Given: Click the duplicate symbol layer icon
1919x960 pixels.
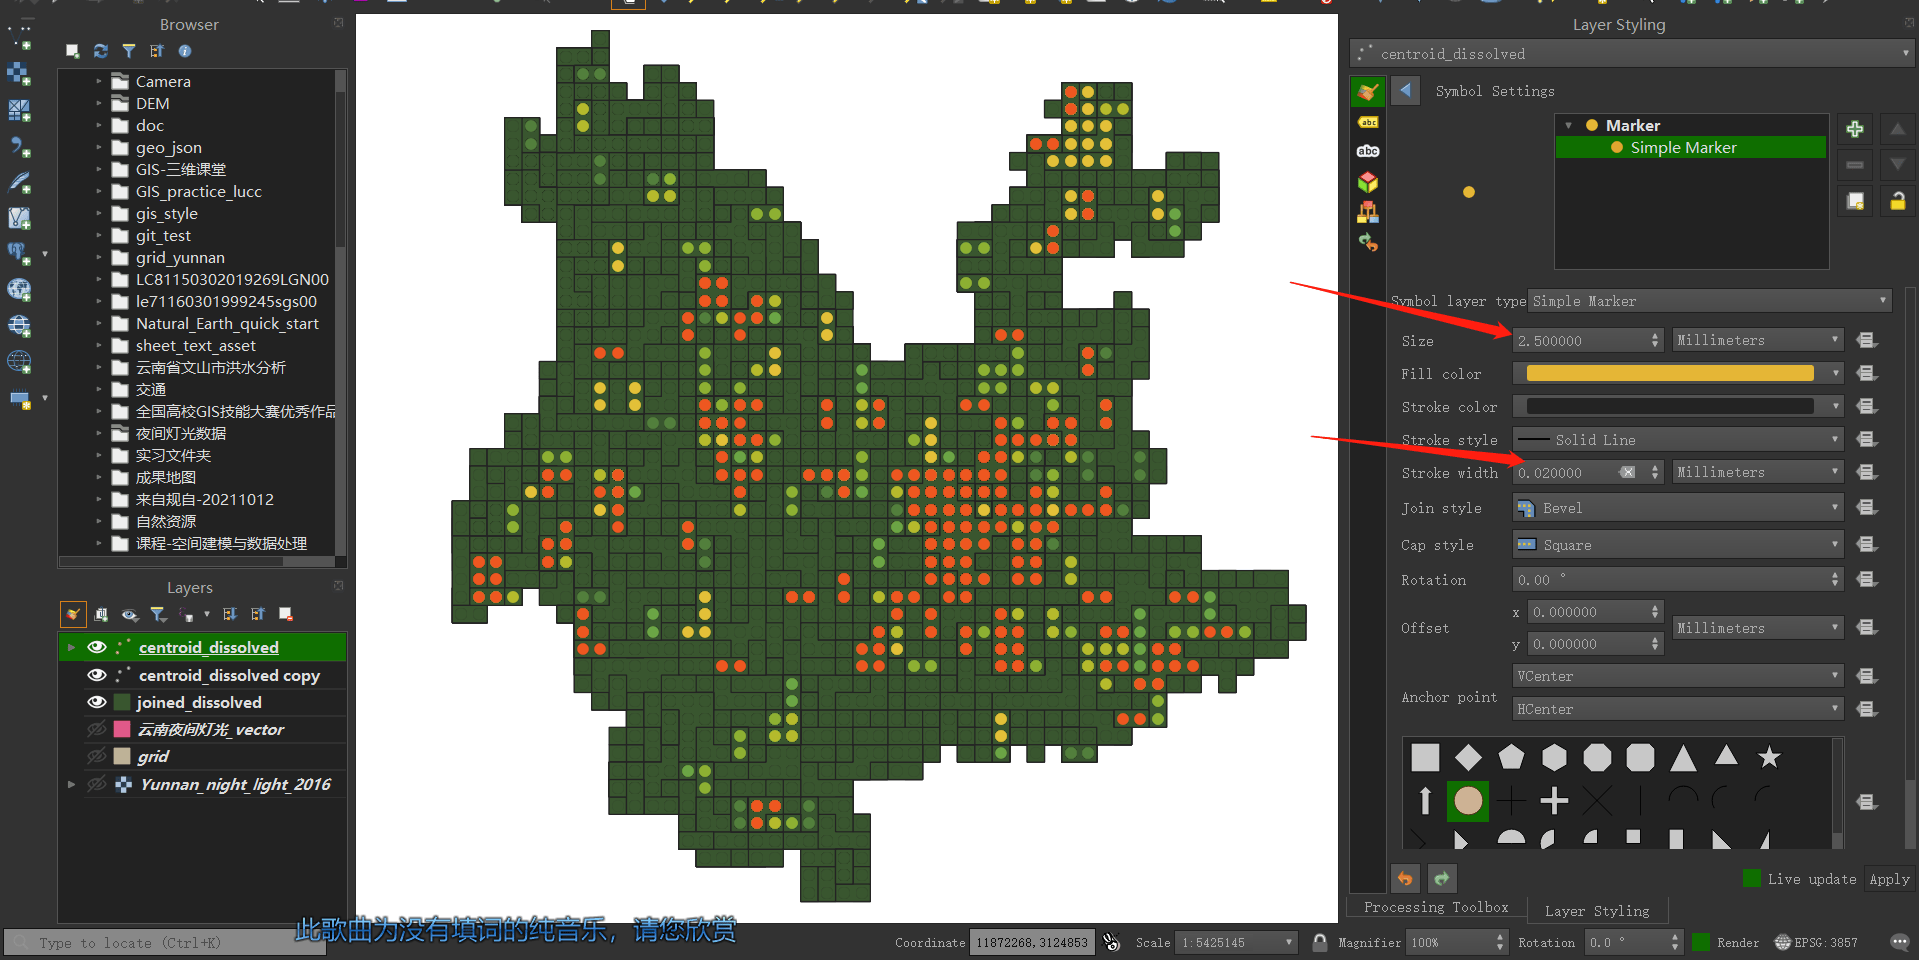Looking at the screenshot, I should (x=1855, y=202).
